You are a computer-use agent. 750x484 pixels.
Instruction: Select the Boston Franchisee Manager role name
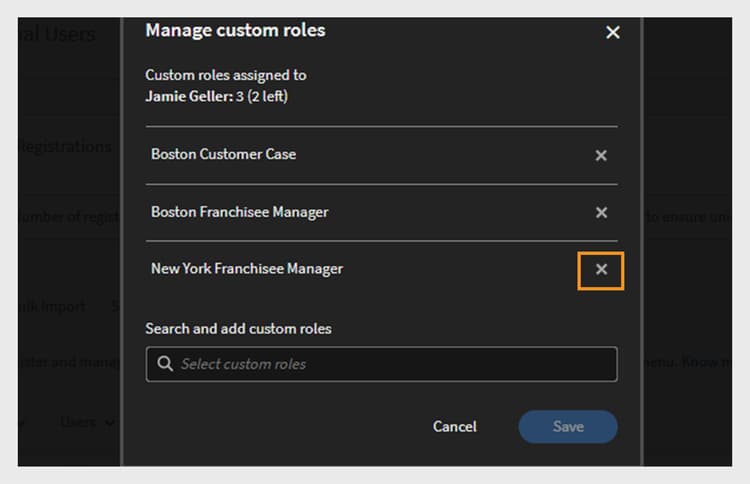239,212
